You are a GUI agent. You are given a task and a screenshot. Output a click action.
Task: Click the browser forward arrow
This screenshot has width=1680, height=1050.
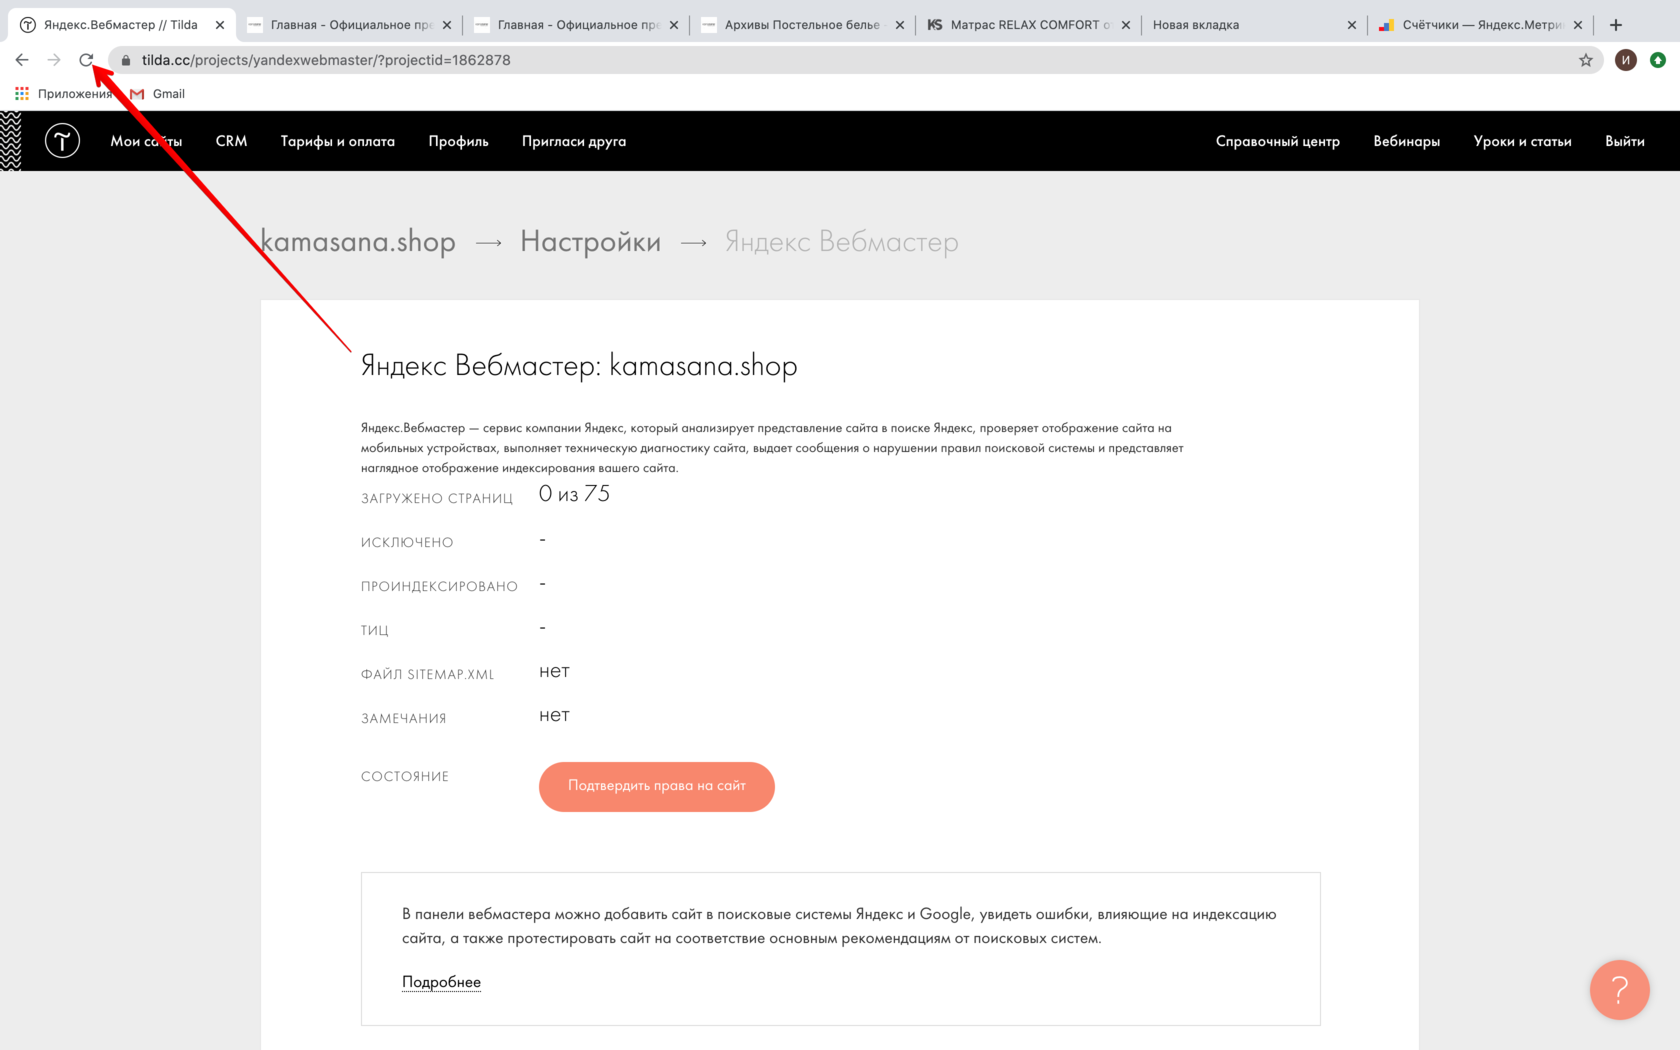click(54, 60)
